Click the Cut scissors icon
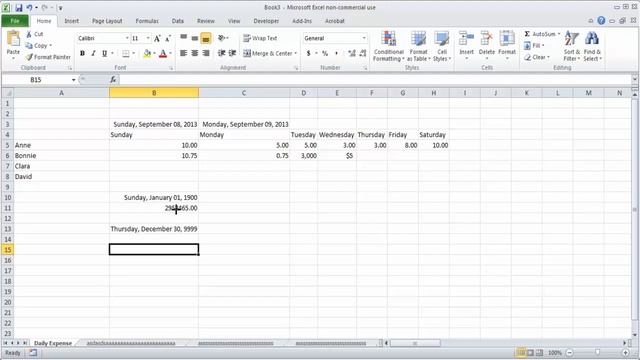This screenshot has width=640, height=360. pyautogui.click(x=29, y=34)
